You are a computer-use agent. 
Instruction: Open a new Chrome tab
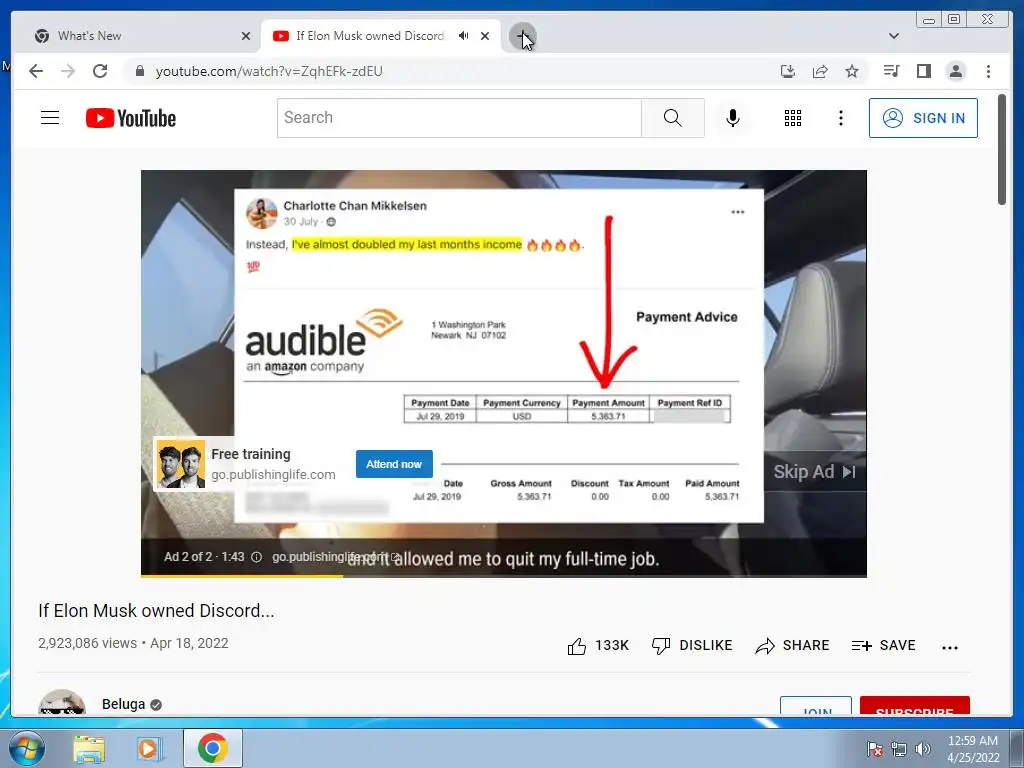pos(522,36)
